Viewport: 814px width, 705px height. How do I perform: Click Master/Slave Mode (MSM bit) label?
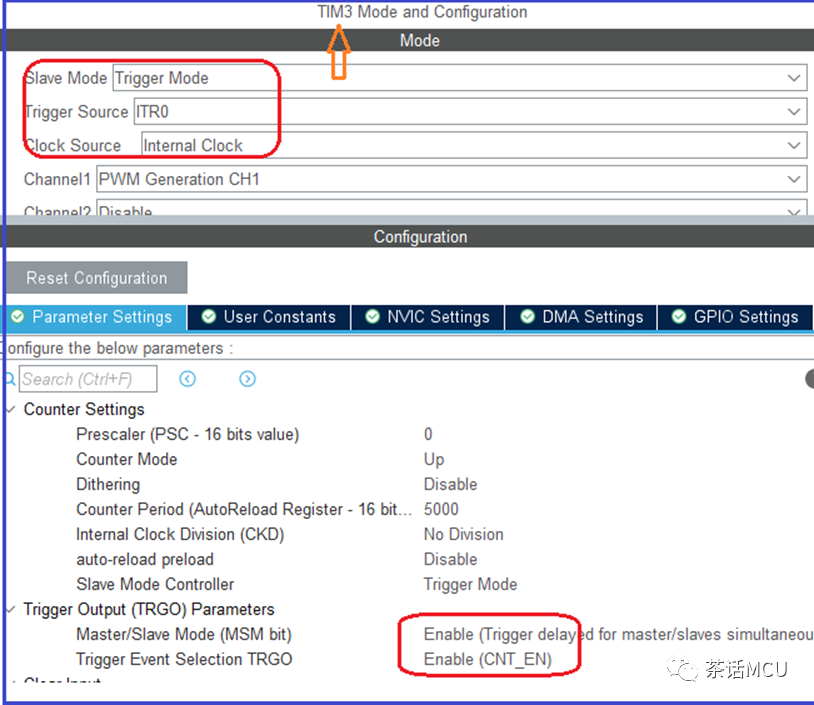click(x=184, y=634)
